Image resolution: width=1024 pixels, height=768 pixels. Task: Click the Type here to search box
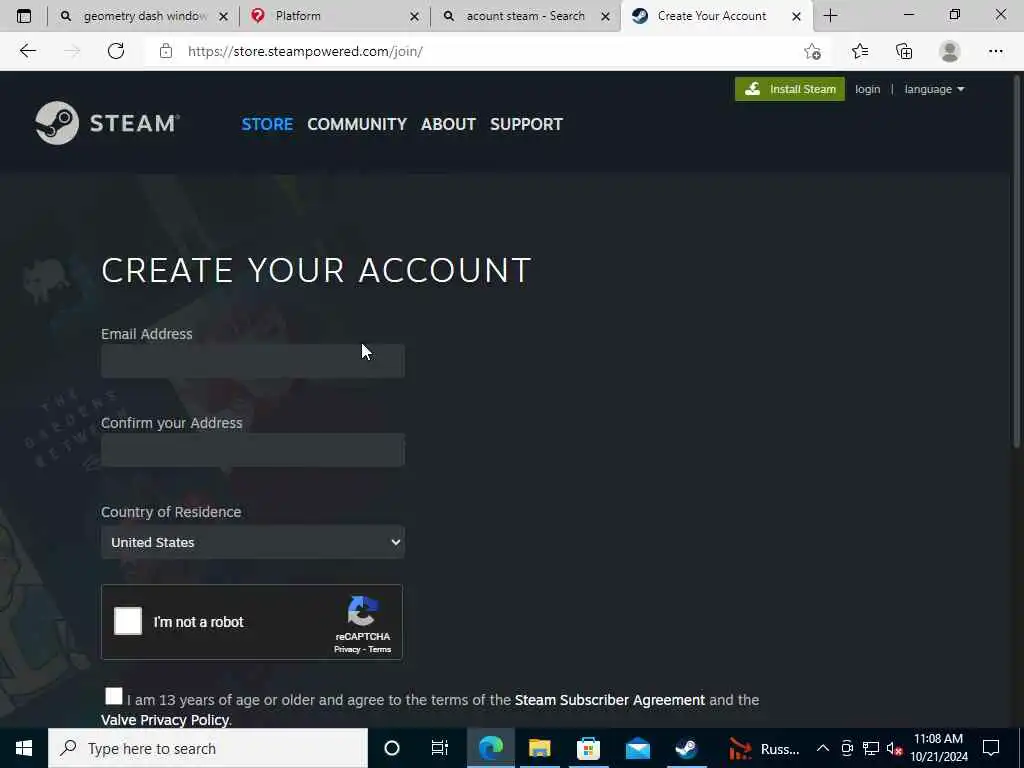pyautogui.click(x=208, y=748)
